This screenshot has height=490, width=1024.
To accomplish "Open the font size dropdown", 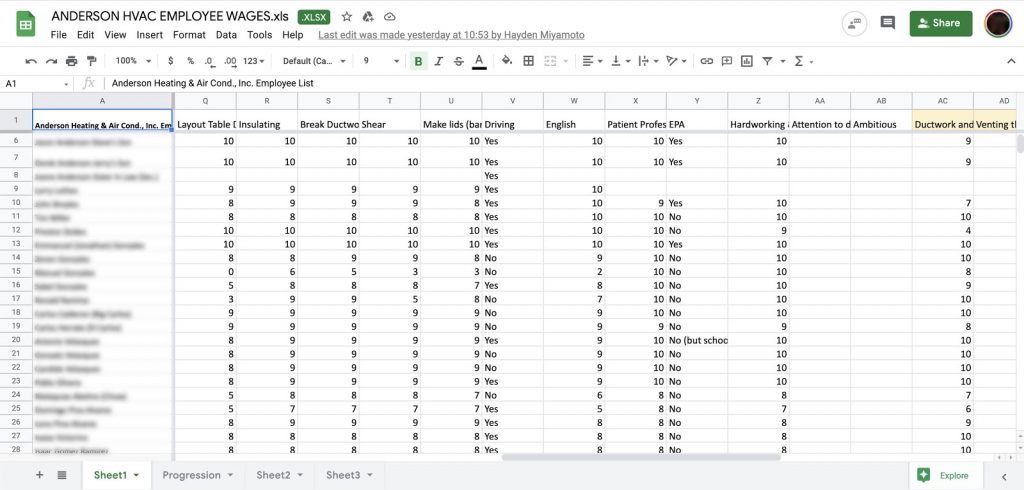I will [381, 61].
